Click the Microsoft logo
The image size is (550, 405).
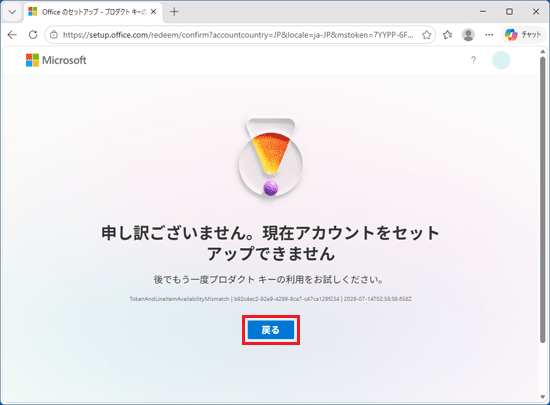[56, 60]
